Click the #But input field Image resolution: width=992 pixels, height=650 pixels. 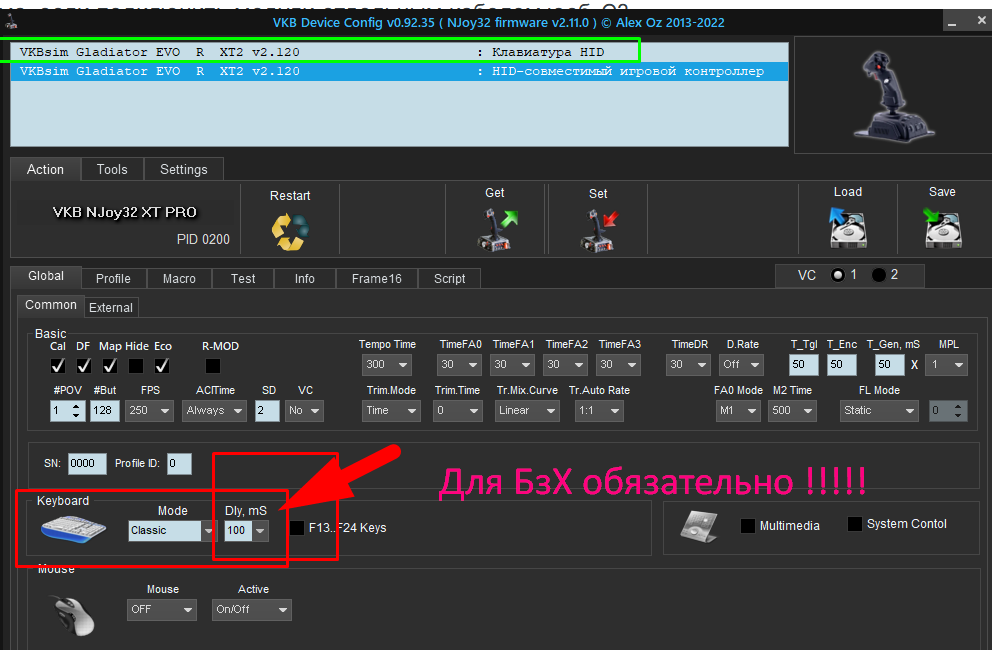[104, 411]
